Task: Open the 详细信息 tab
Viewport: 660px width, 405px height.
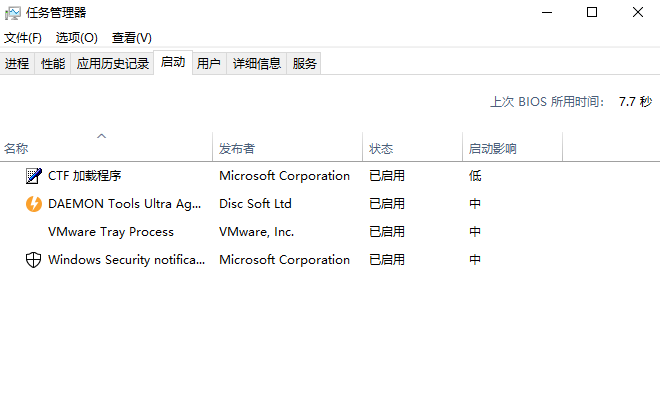Action: click(x=257, y=64)
